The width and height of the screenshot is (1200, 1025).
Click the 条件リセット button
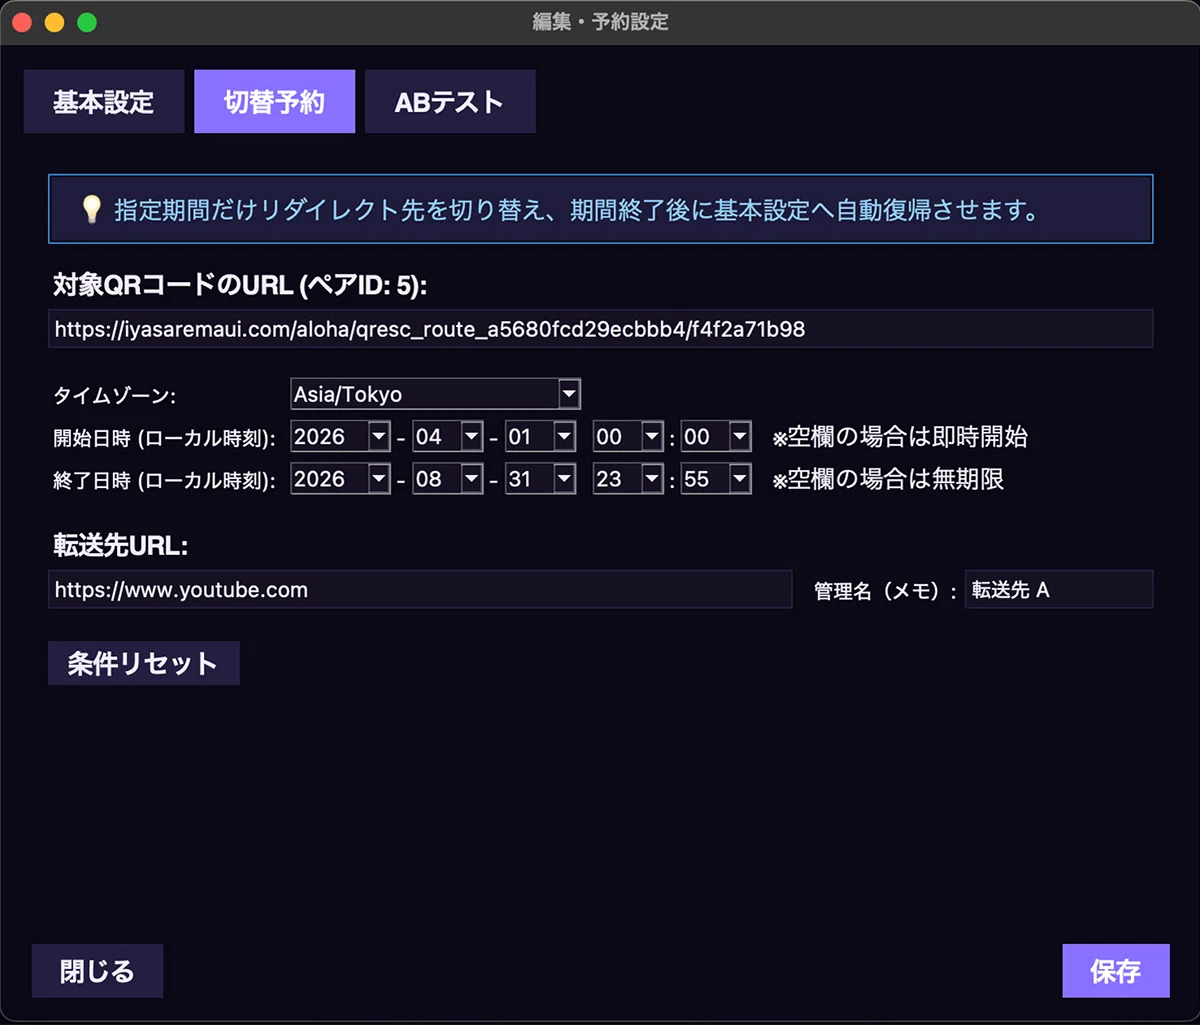(x=144, y=664)
